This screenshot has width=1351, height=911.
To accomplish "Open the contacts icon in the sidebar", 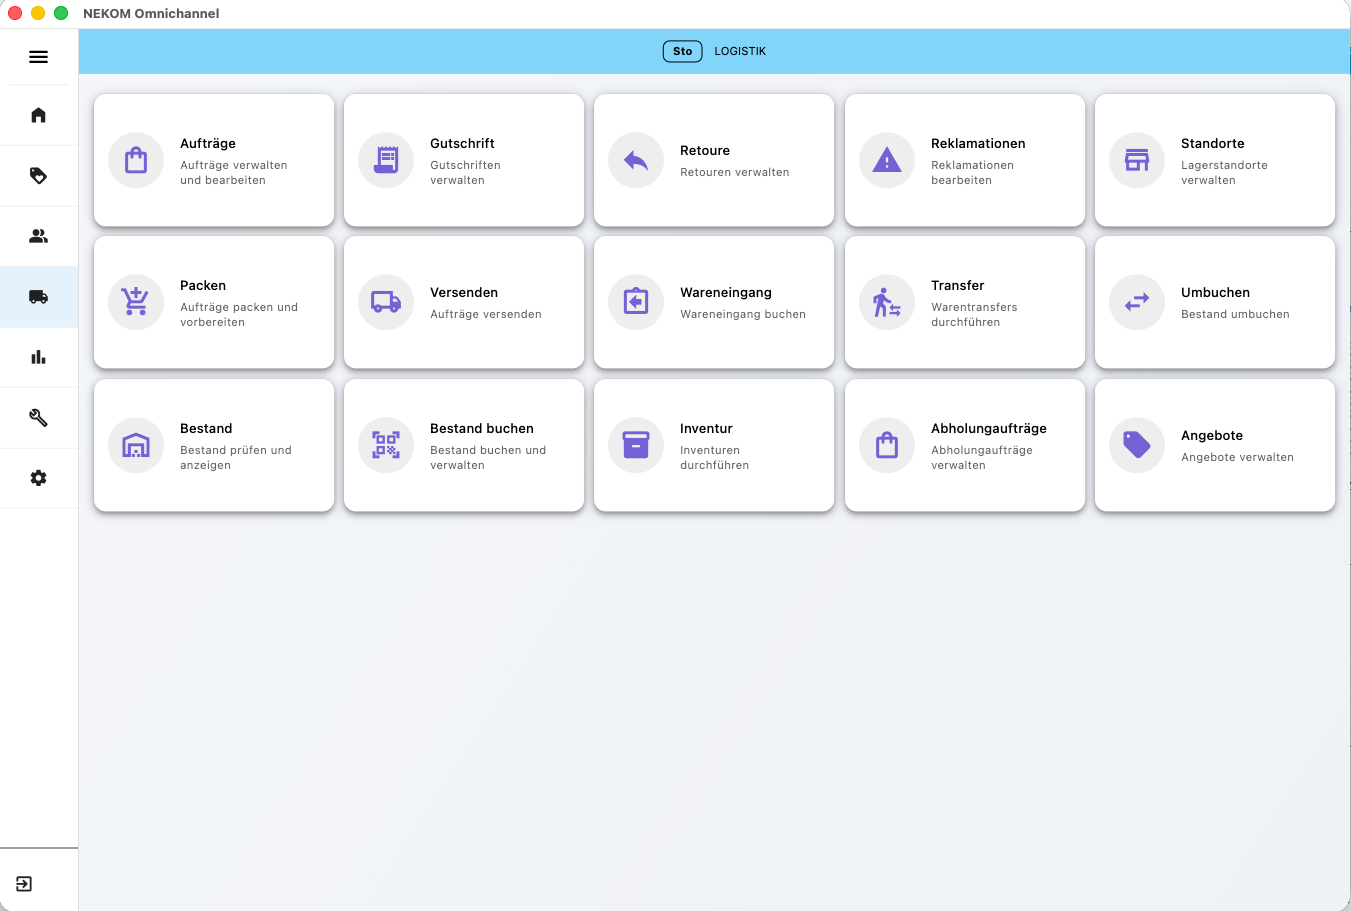I will click(x=38, y=236).
